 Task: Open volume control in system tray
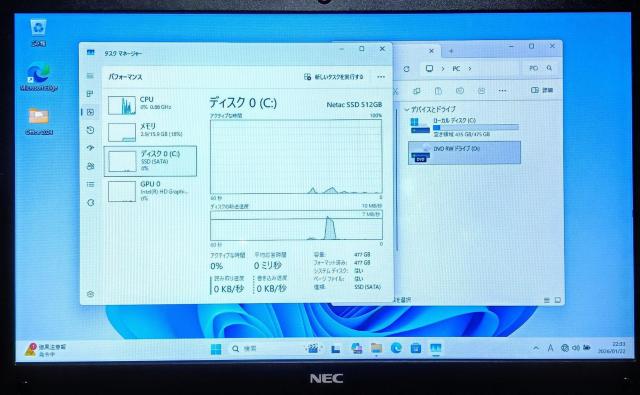click(576, 348)
